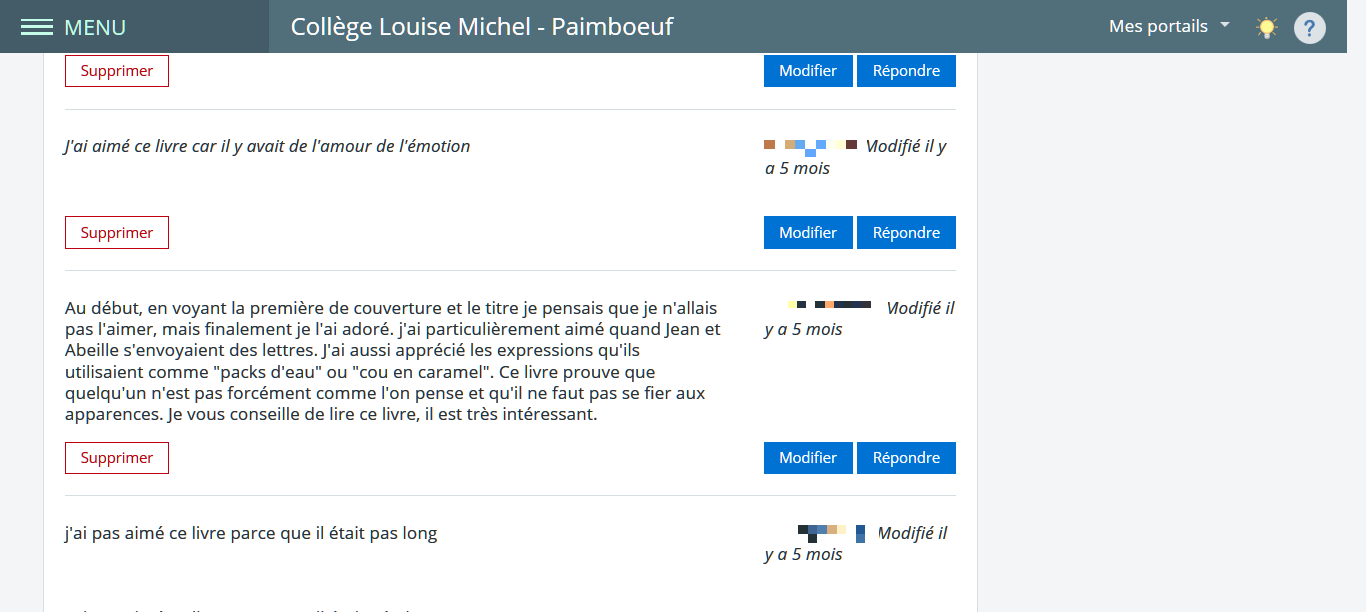Reply to the "amour de l'émotion" comment
1366x612 pixels.
click(x=906, y=233)
